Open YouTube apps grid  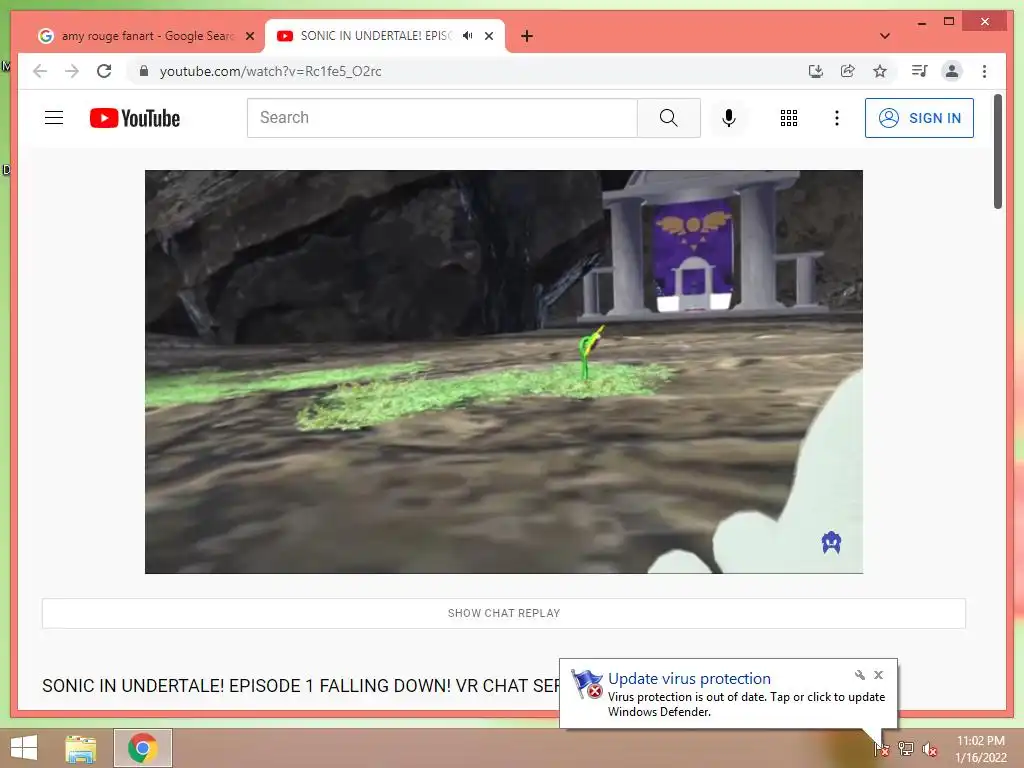coord(789,118)
